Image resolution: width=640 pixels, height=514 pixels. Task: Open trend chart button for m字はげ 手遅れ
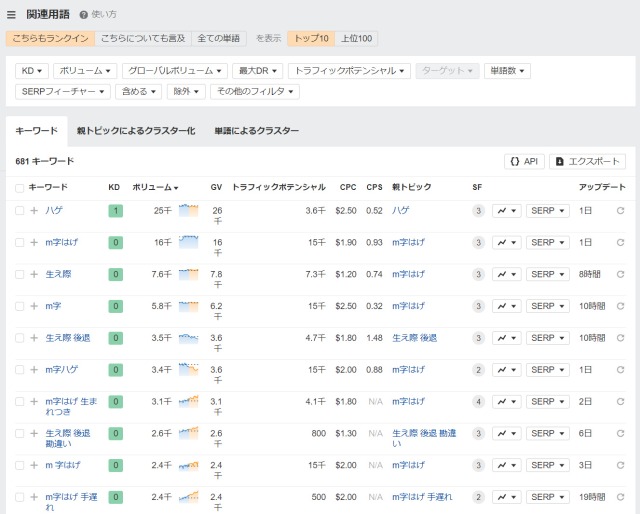507,497
